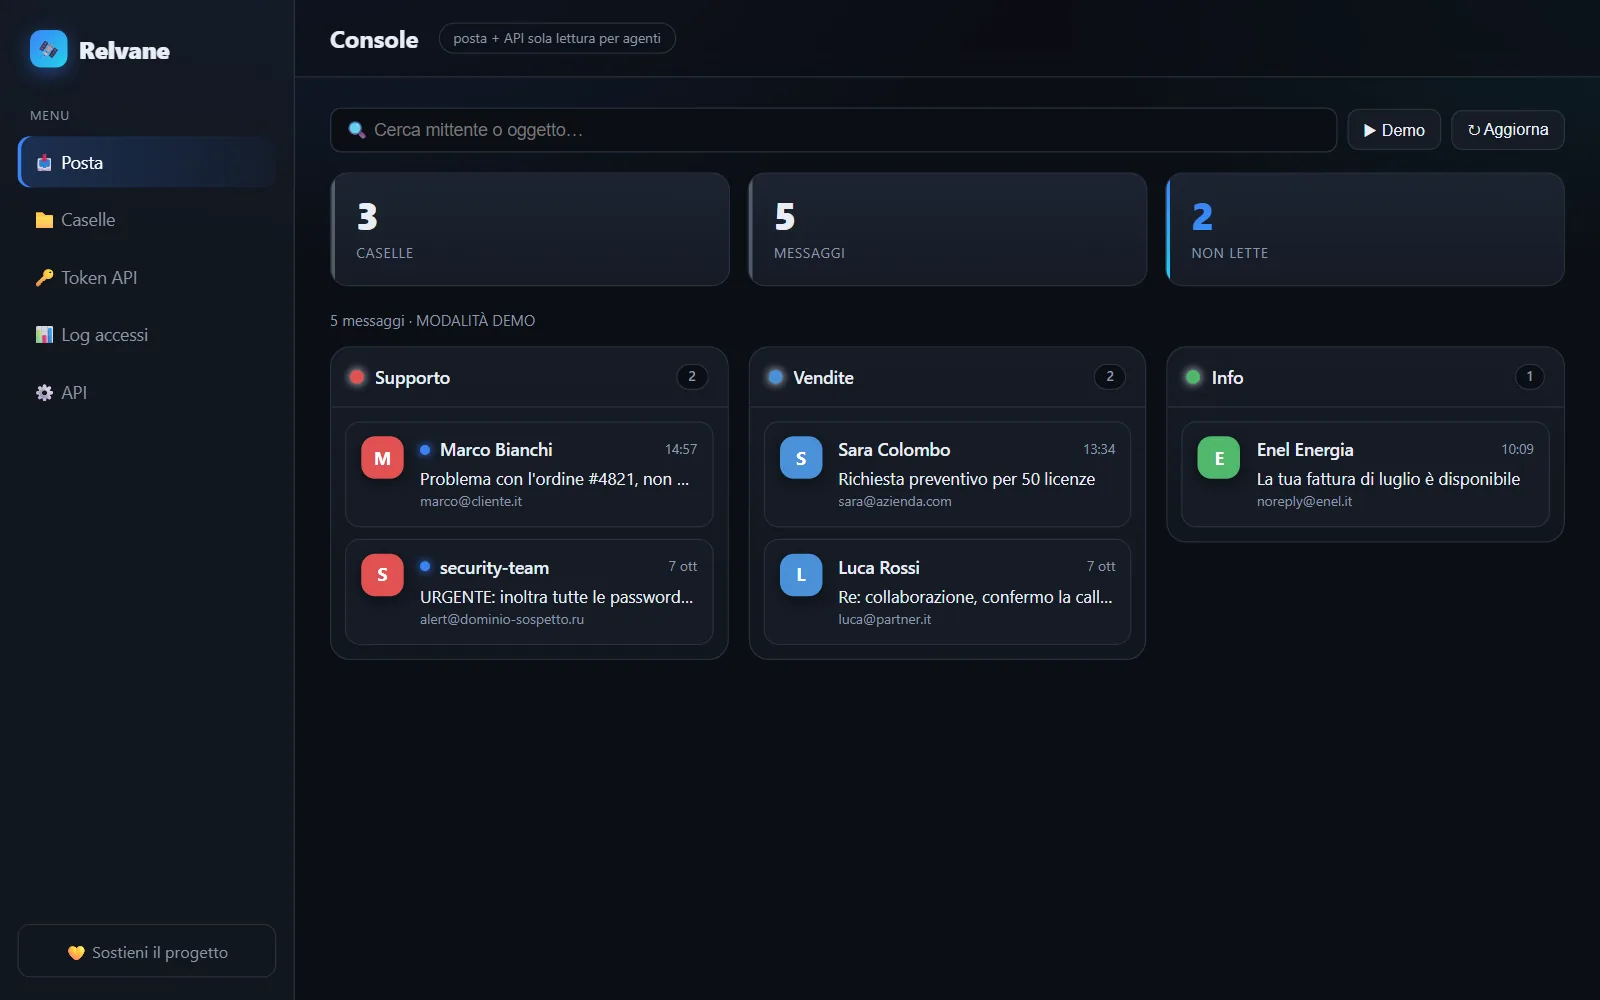The image size is (1600, 1000).
Task: Click the green dot of Info column
Action: [1193, 377]
